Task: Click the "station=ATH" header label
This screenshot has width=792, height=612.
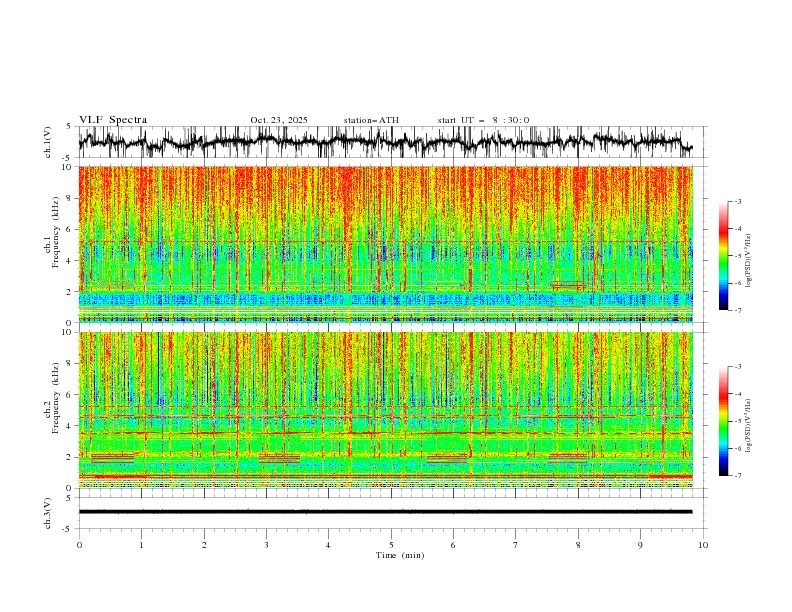Action: pos(371,120)
